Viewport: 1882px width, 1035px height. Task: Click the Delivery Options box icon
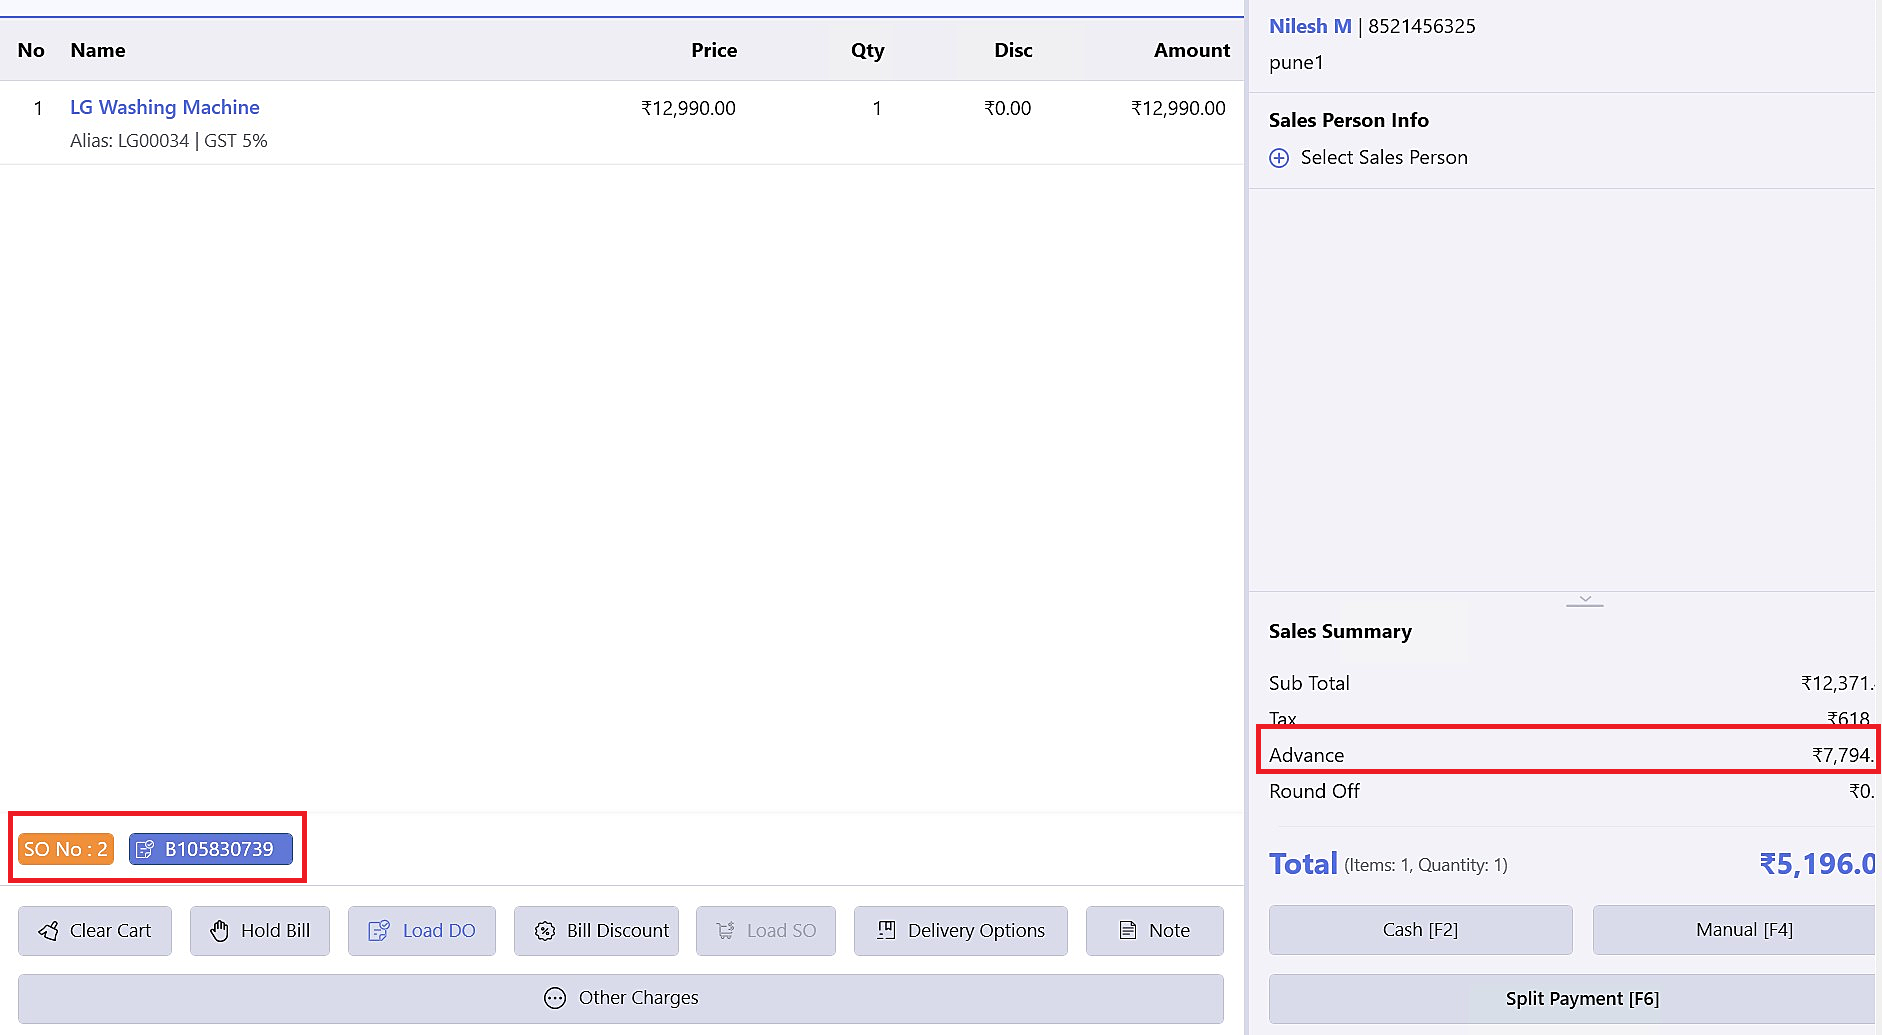click(886, 931)
